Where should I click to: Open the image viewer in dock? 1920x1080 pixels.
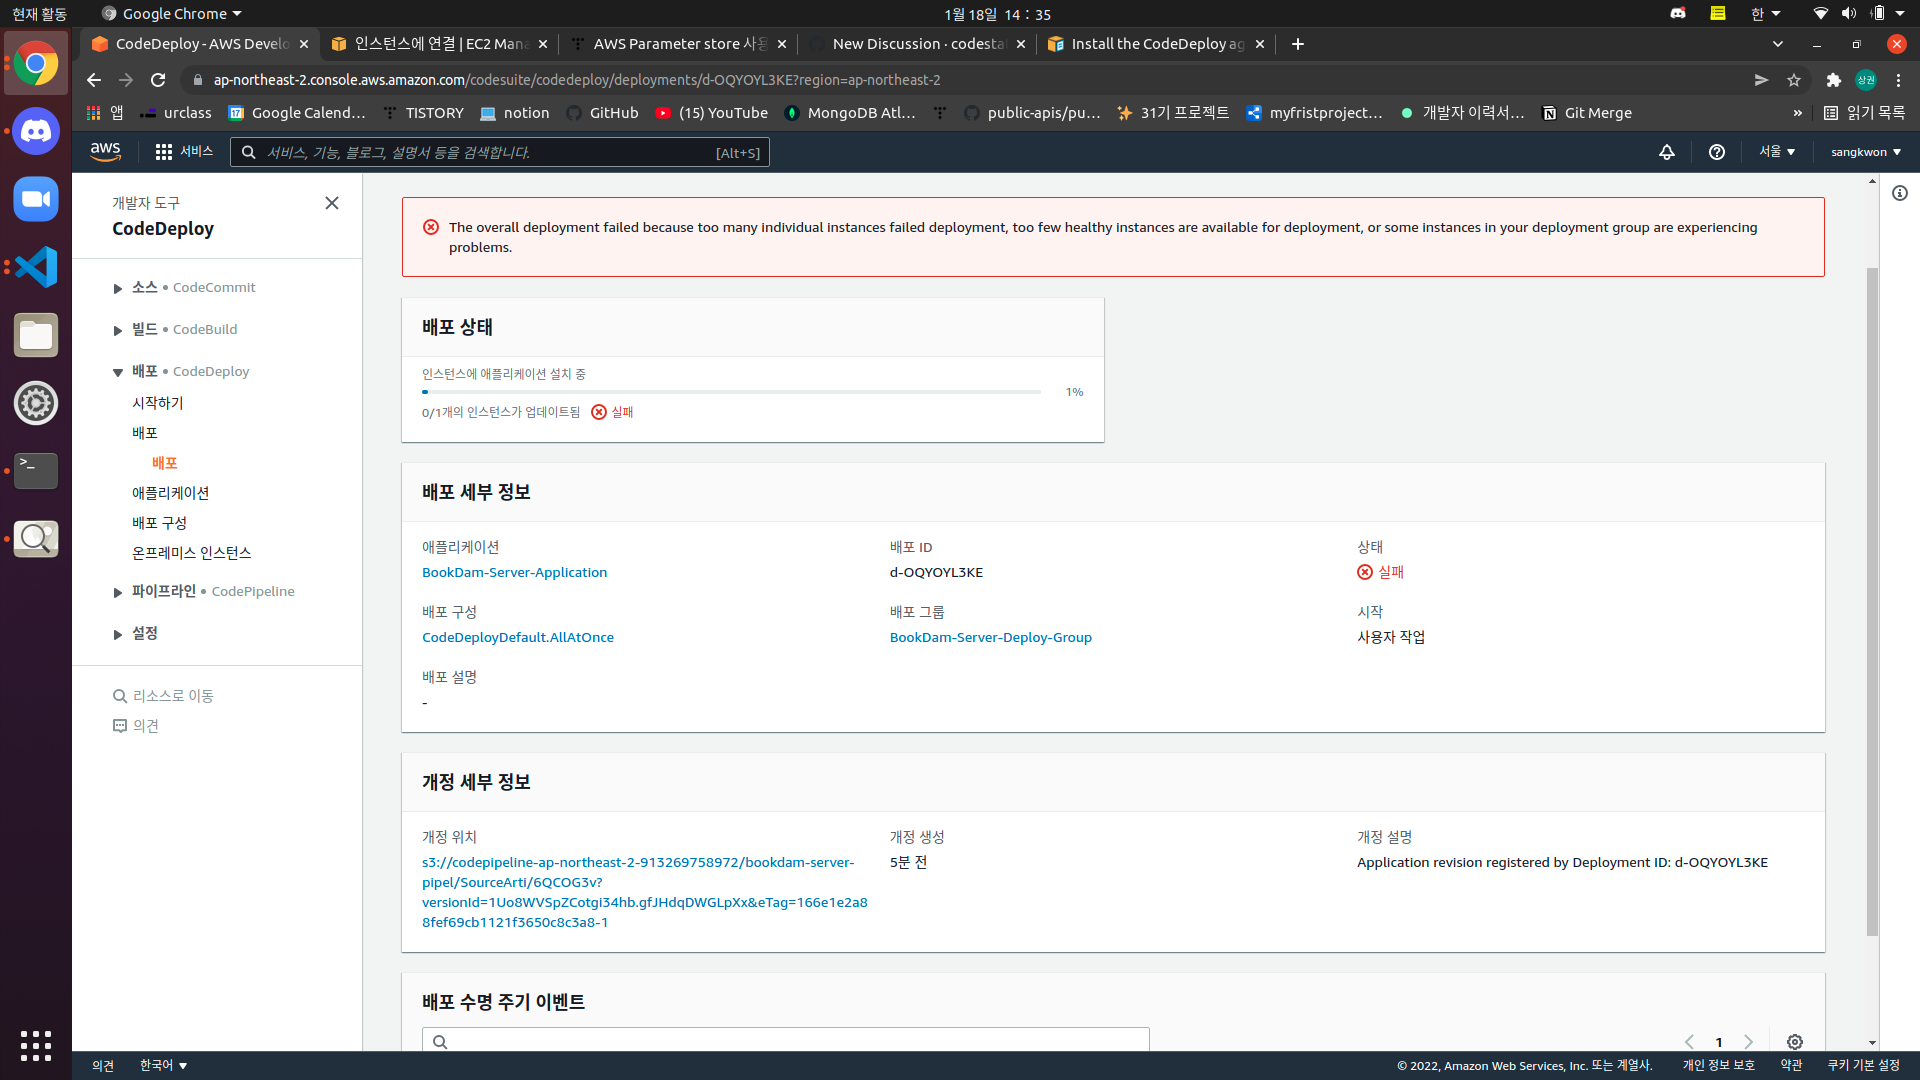tap(36, 539)
